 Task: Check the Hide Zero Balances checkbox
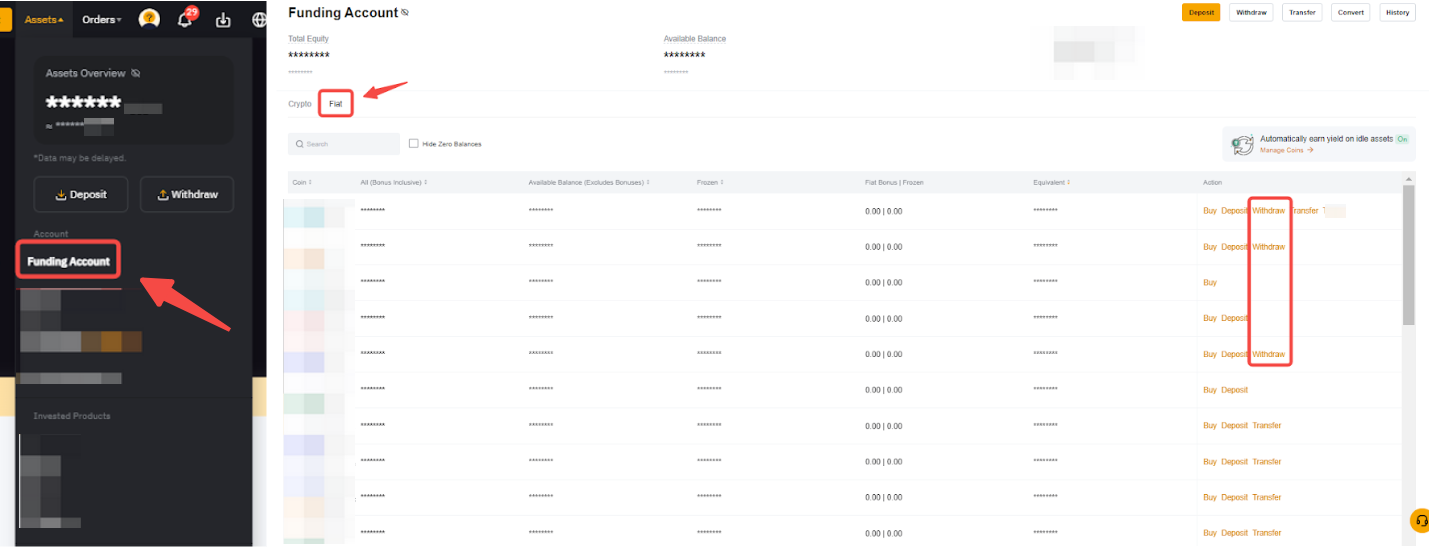coord(413,144)
